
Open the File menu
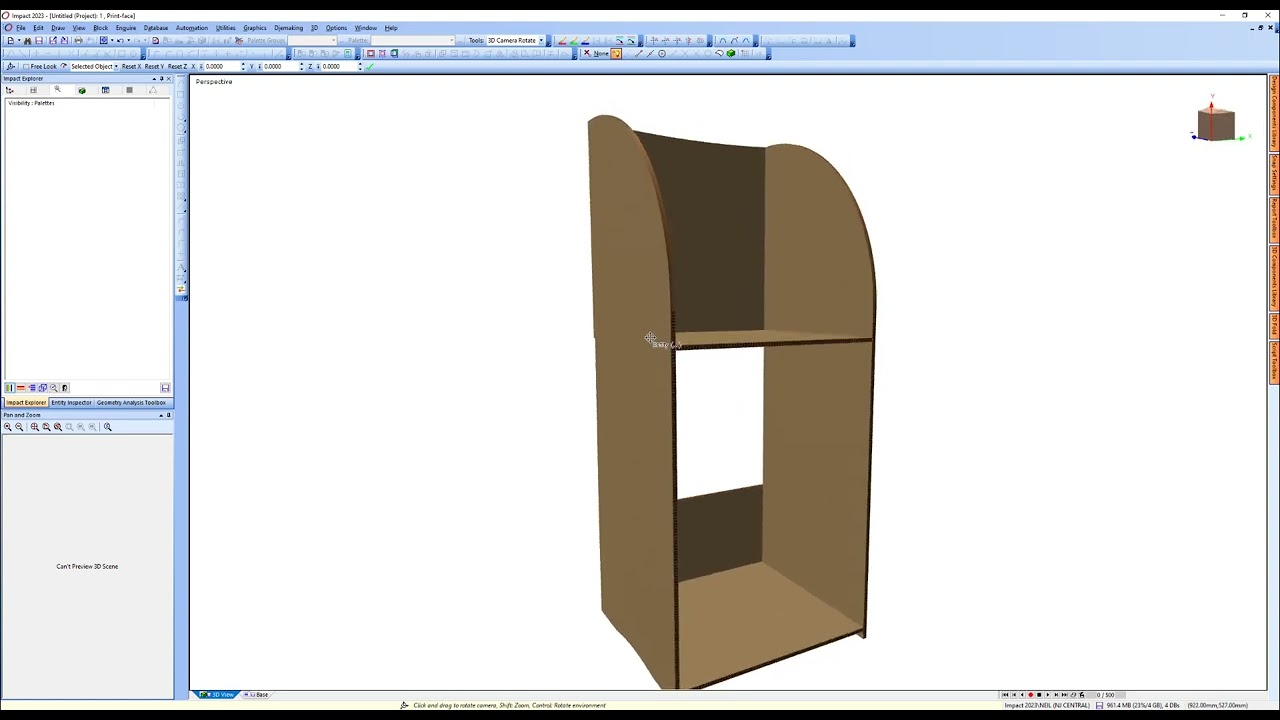pos(20,28)
